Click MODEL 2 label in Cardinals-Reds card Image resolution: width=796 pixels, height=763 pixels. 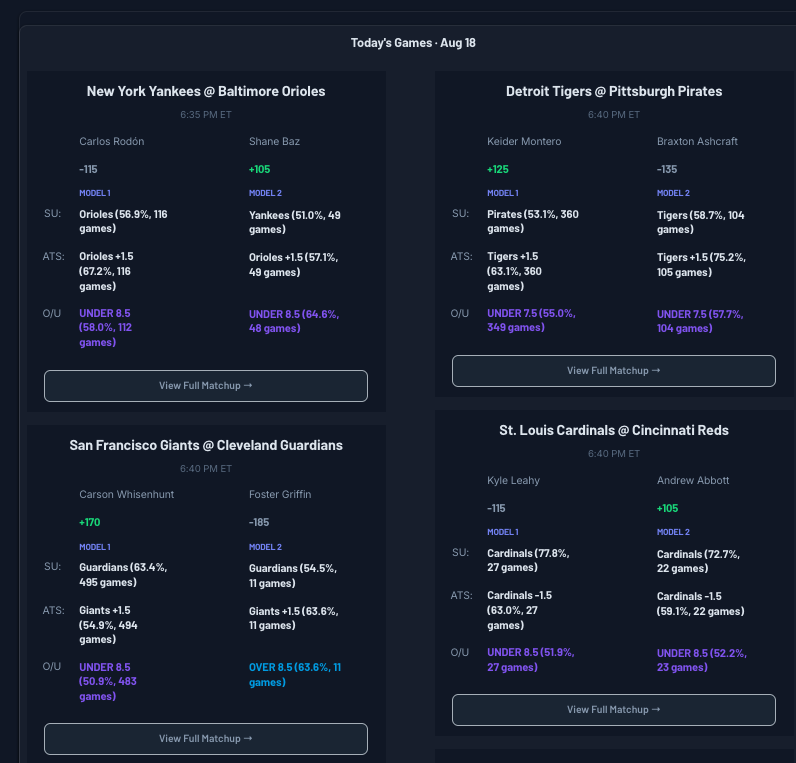[x=673, y=533]
